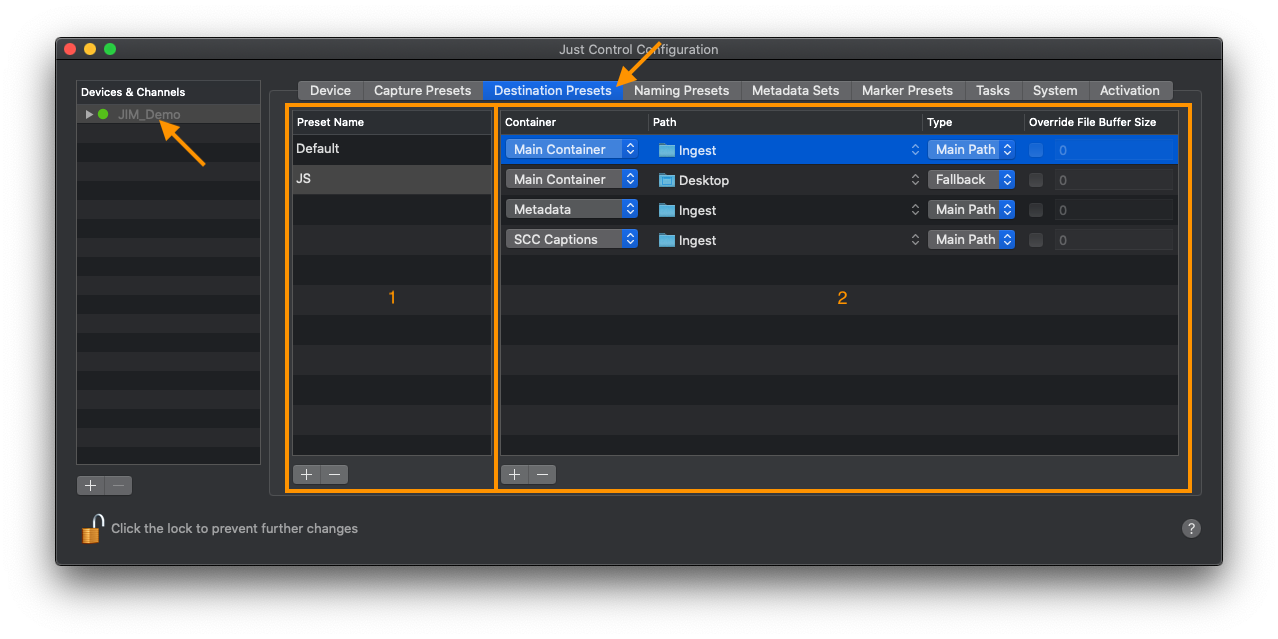Open the SCC Captions container dropdown
1278x639 pixels.
click(x=572, y=239)
